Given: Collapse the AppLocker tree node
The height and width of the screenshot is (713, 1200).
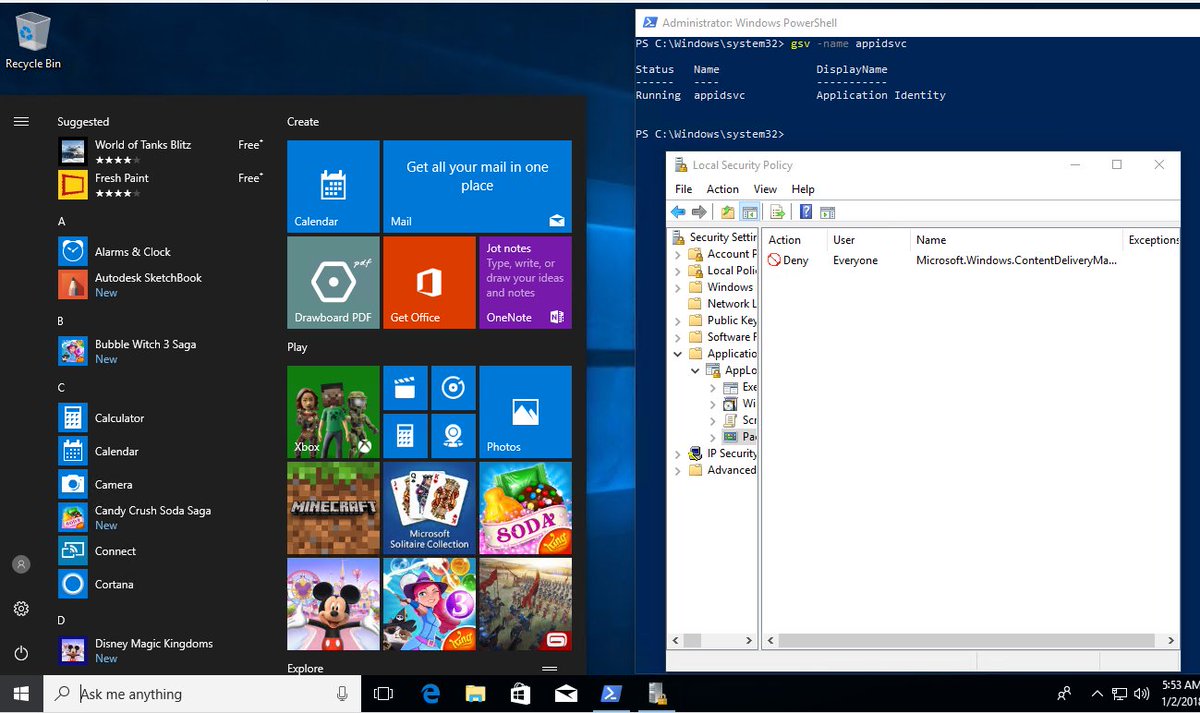Looking at the screenshot, I should (x=696, y=370).
